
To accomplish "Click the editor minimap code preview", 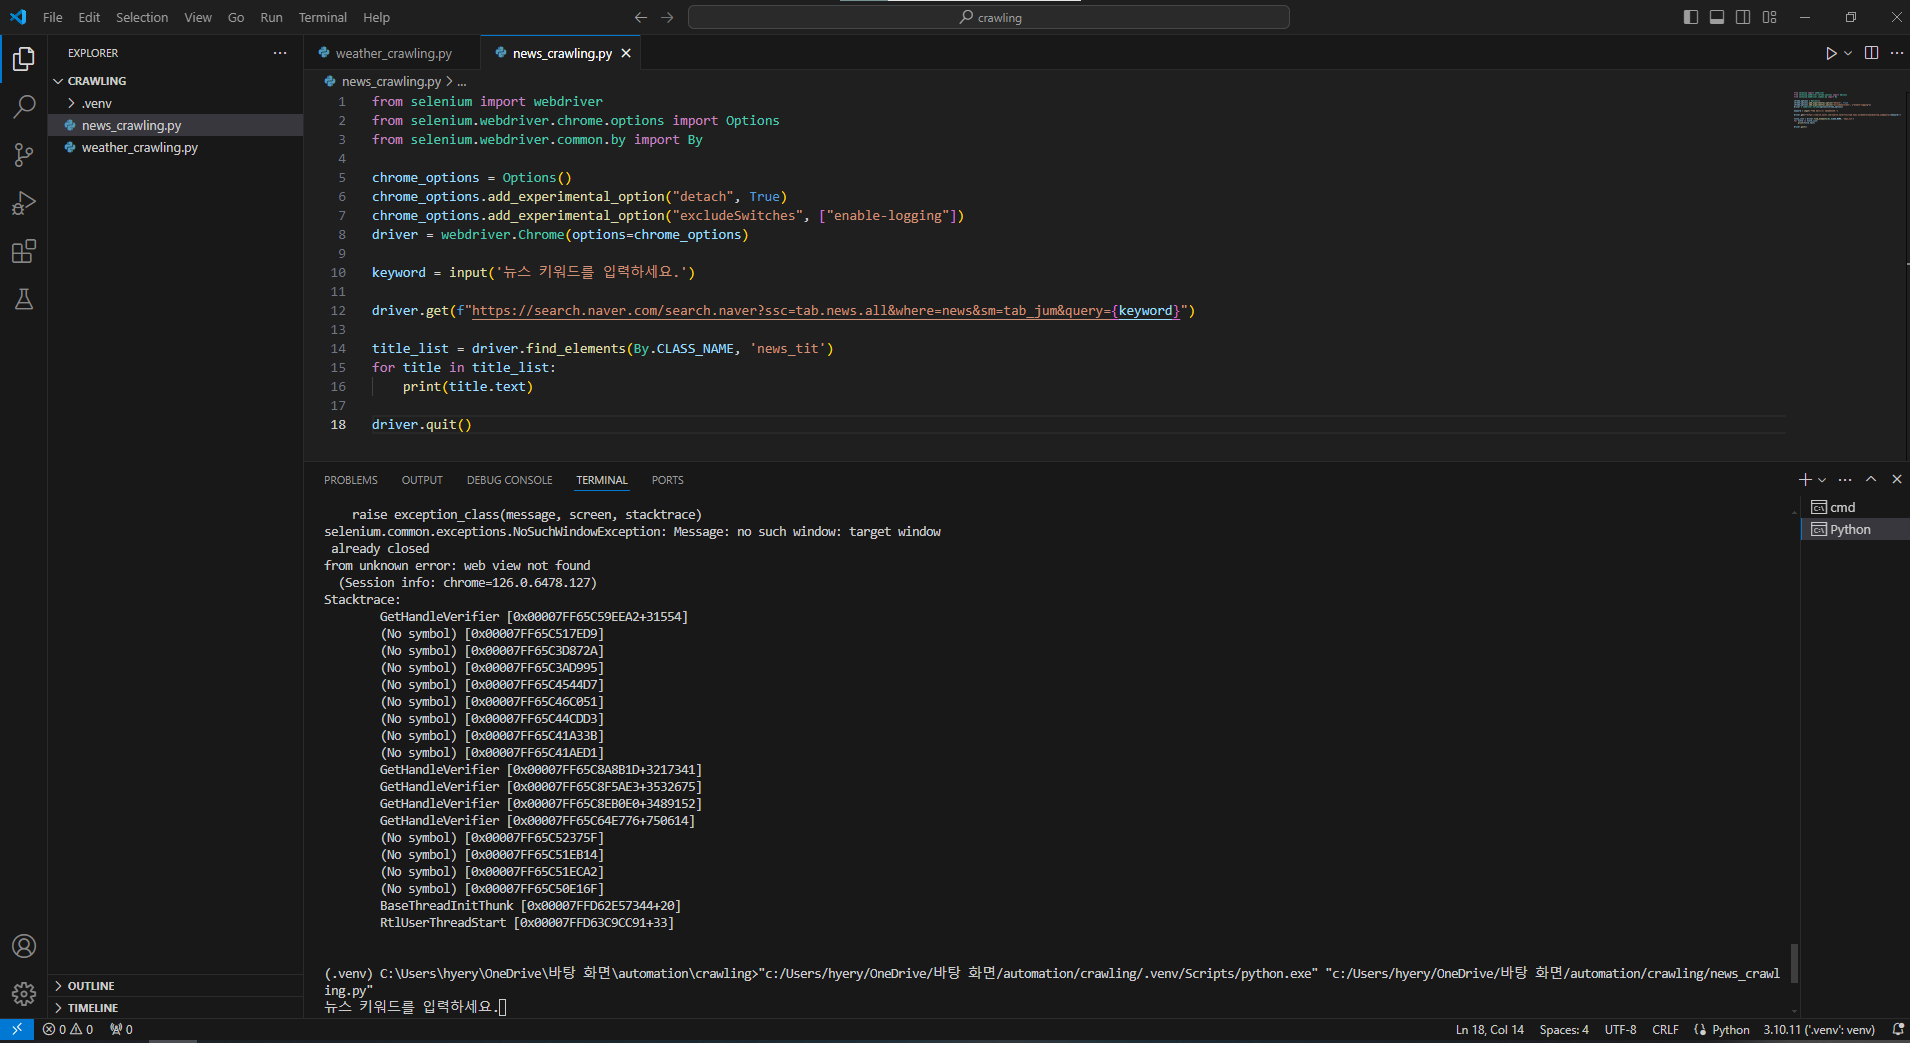I will 1846,109.
